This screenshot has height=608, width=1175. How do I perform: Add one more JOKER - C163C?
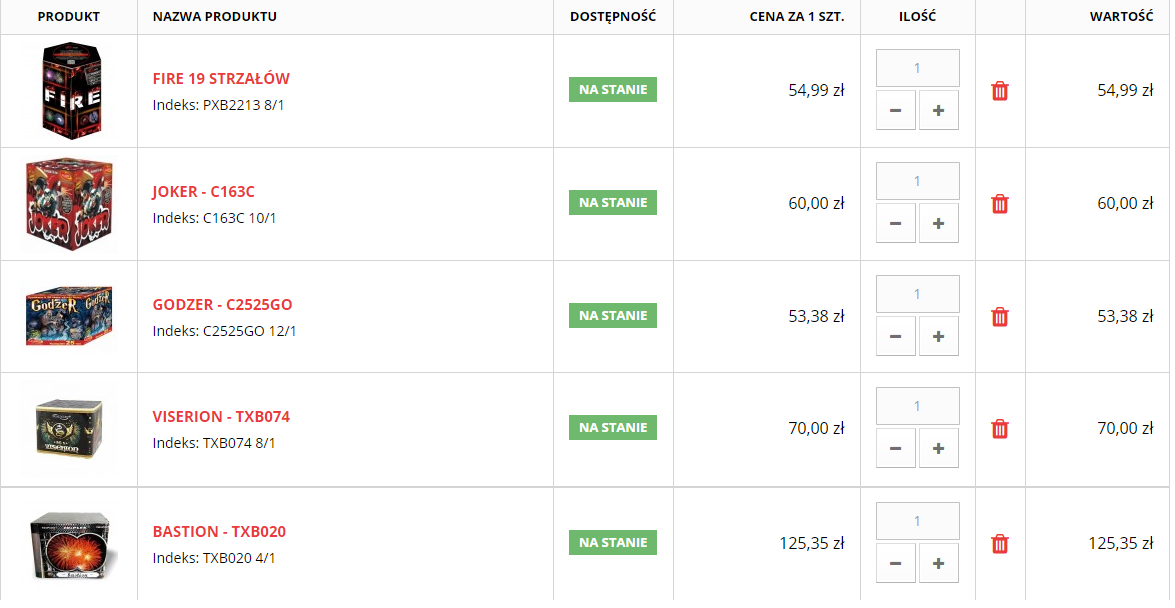coord(939,223)
